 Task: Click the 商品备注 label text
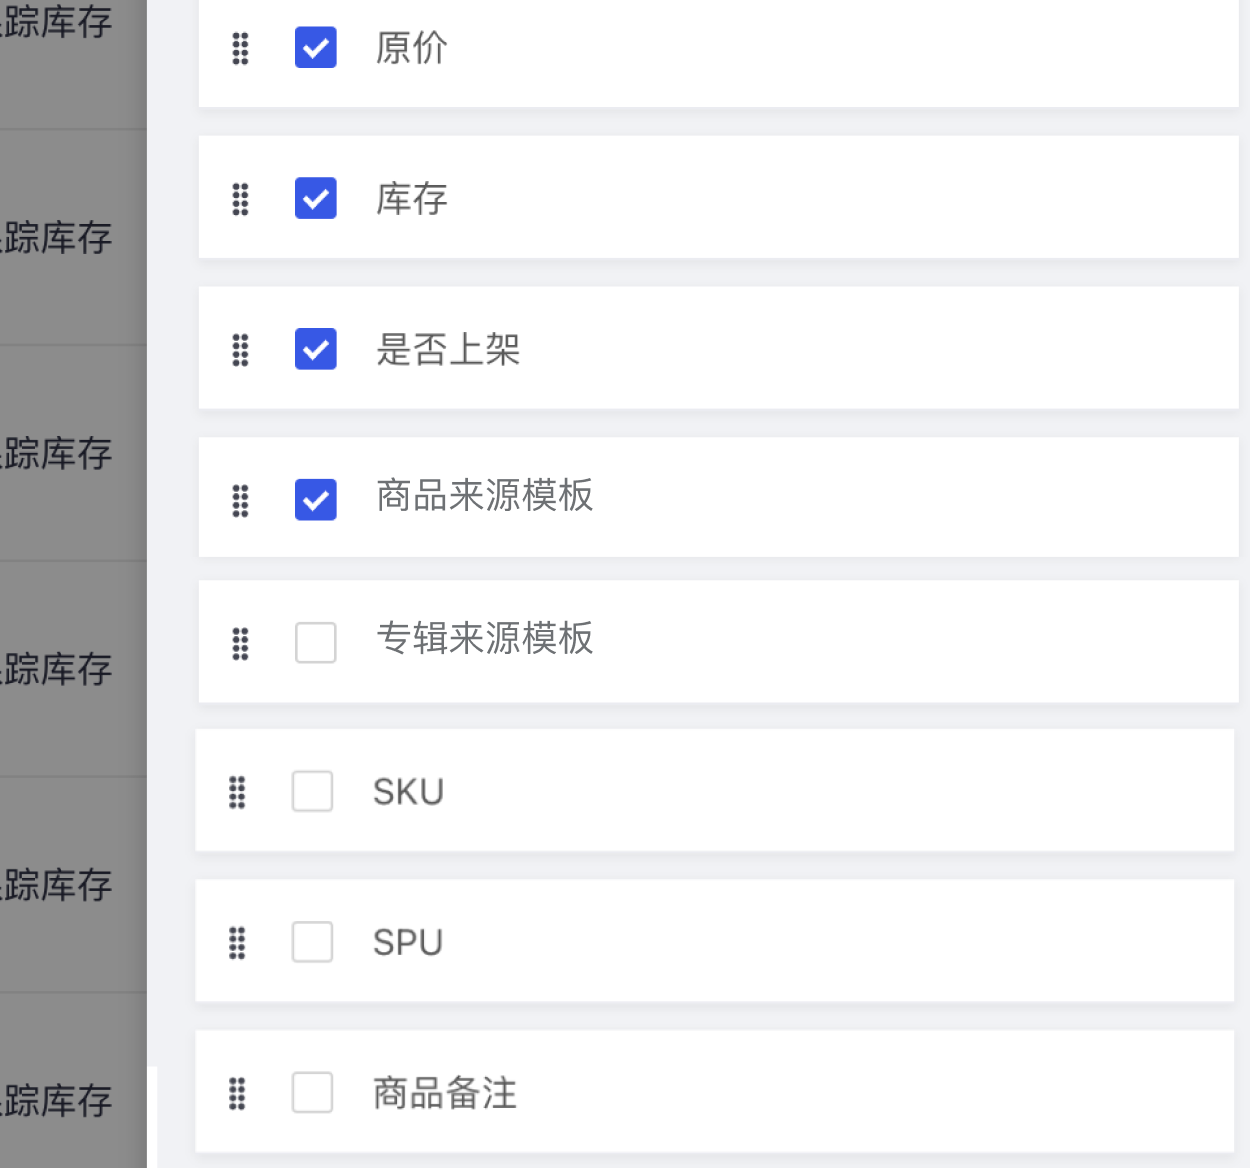pos(445,1093)
